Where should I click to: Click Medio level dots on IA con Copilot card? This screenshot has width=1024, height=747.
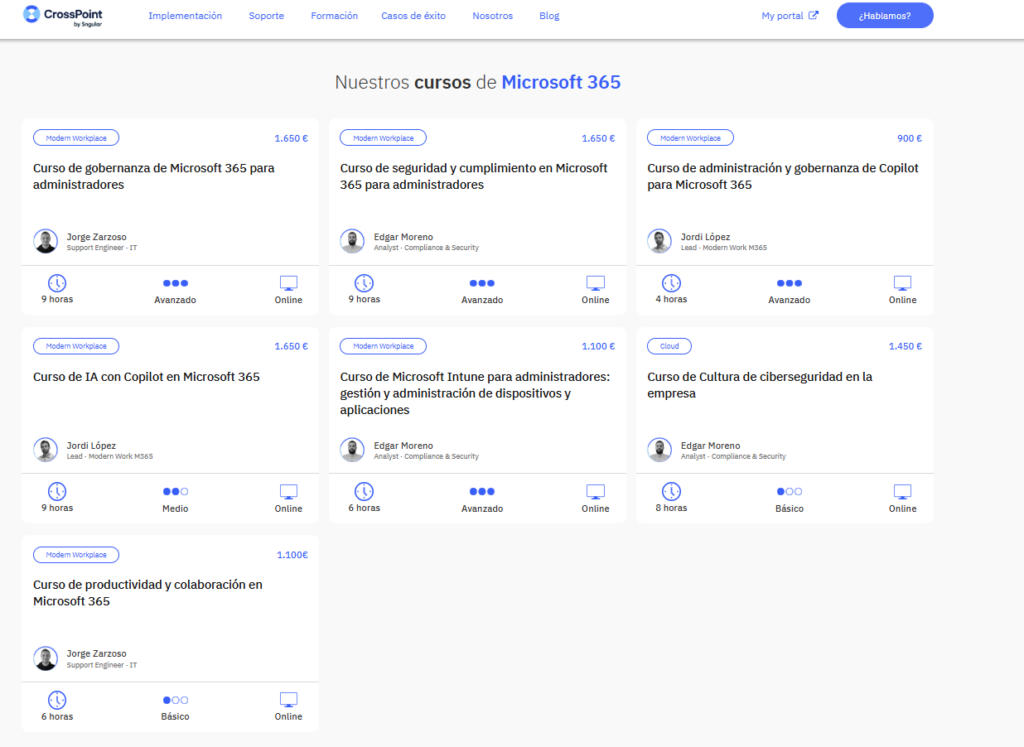175,491
